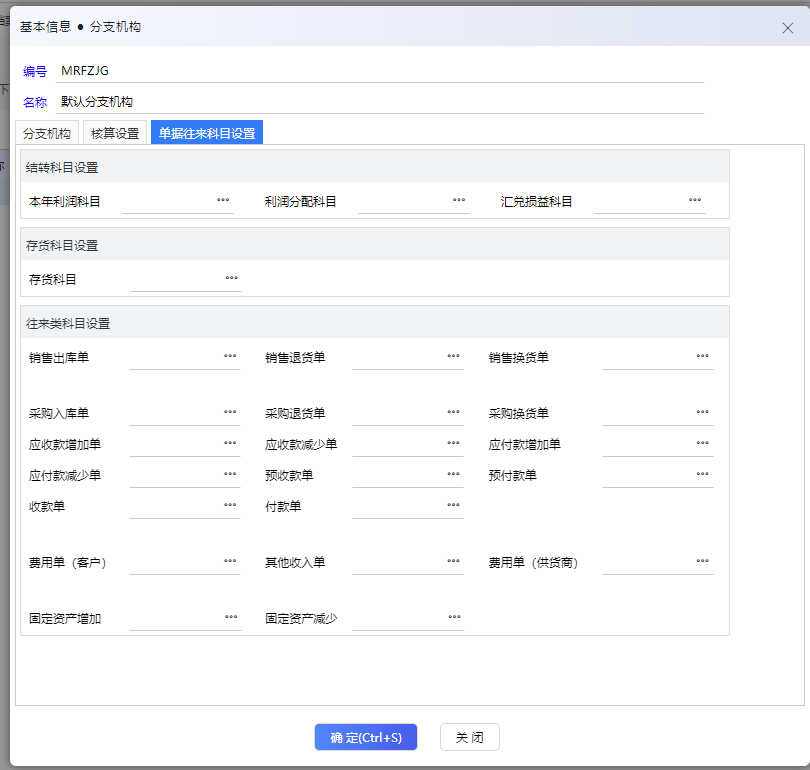Image resolution: width=810 pixels, height=770 pixels.
Task: Click into the 编号 text field
Action: (380, 71)
